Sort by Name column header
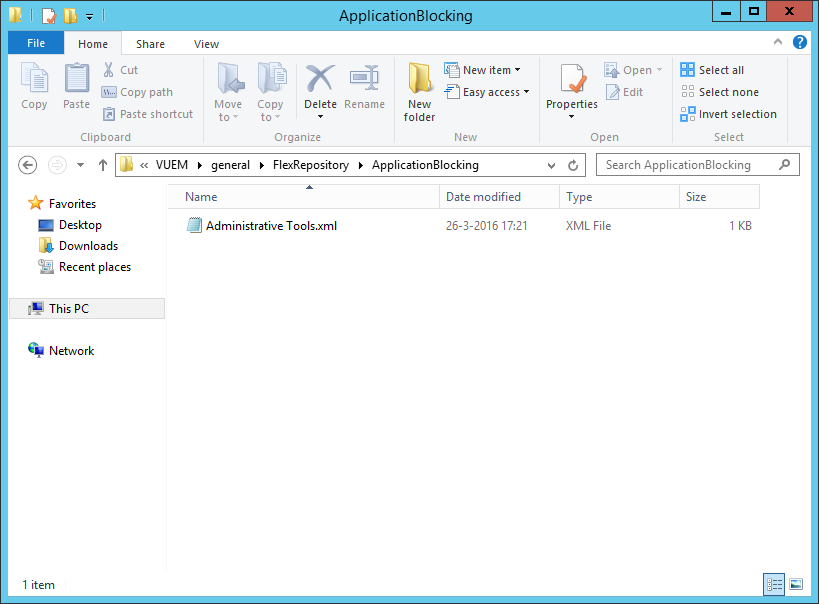819x604 pixels. point(304,197)
